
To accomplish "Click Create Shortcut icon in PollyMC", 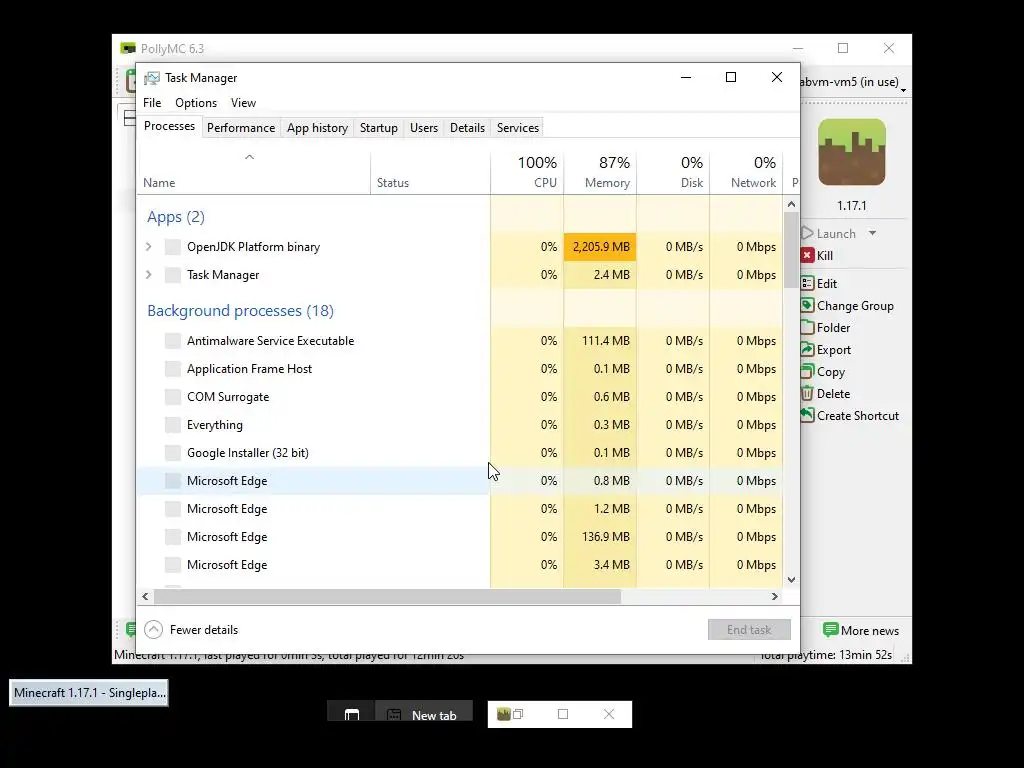I will [x=807, y=415].
